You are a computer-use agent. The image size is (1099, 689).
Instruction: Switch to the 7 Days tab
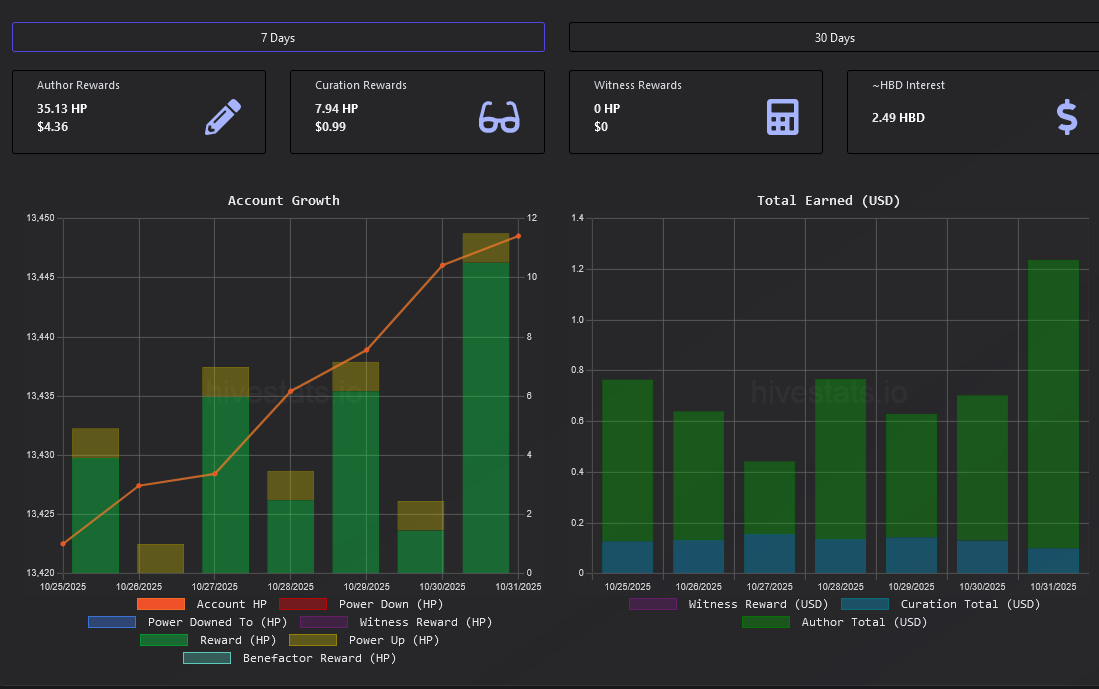tap(278, 38)
